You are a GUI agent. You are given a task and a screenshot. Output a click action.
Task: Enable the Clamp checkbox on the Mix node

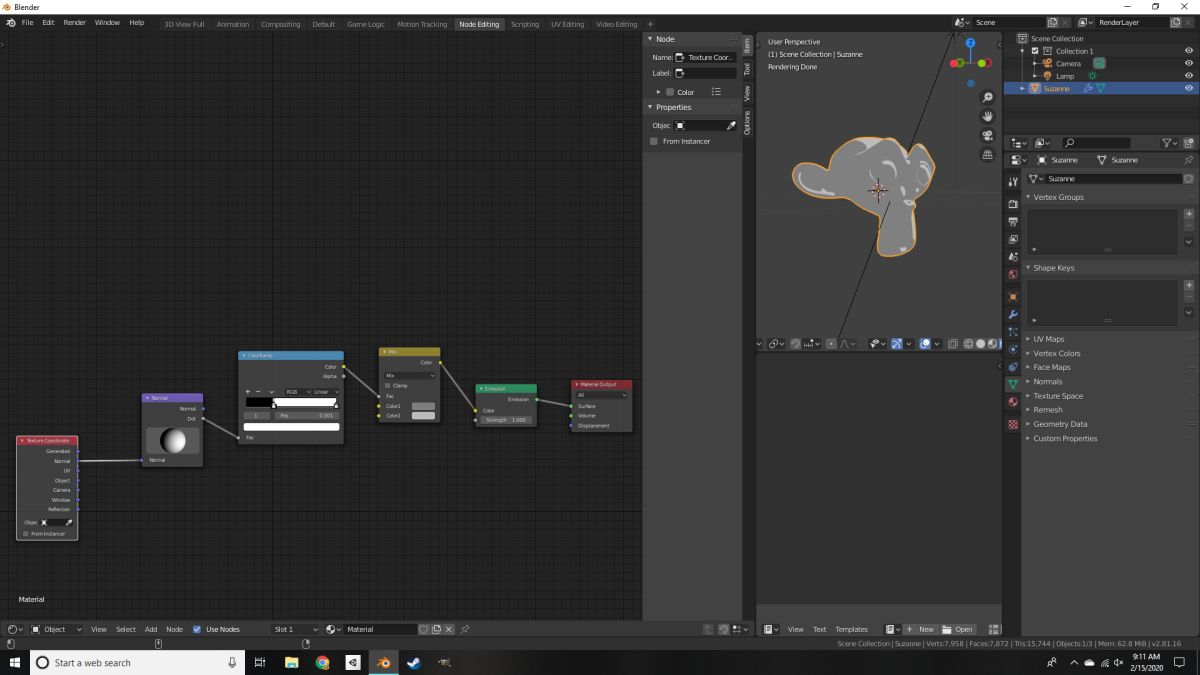(388, 385)
